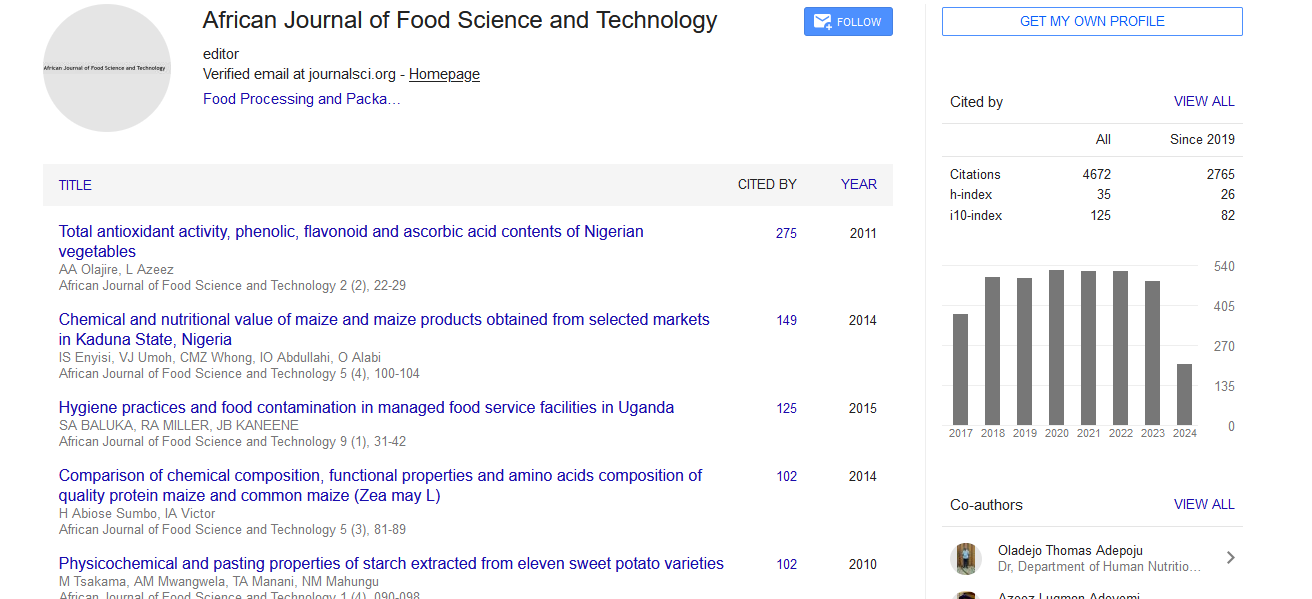The height and width of the screenshot is (599, 1312).
Task: View all citations in Cited by
Action: pos(1204,101)
